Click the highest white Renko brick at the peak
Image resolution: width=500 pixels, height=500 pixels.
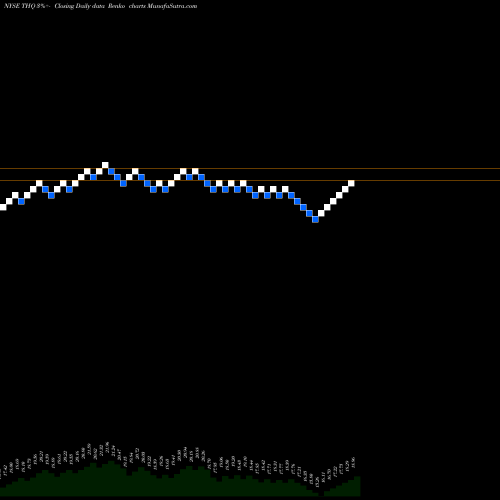click(x=105, y=165)
